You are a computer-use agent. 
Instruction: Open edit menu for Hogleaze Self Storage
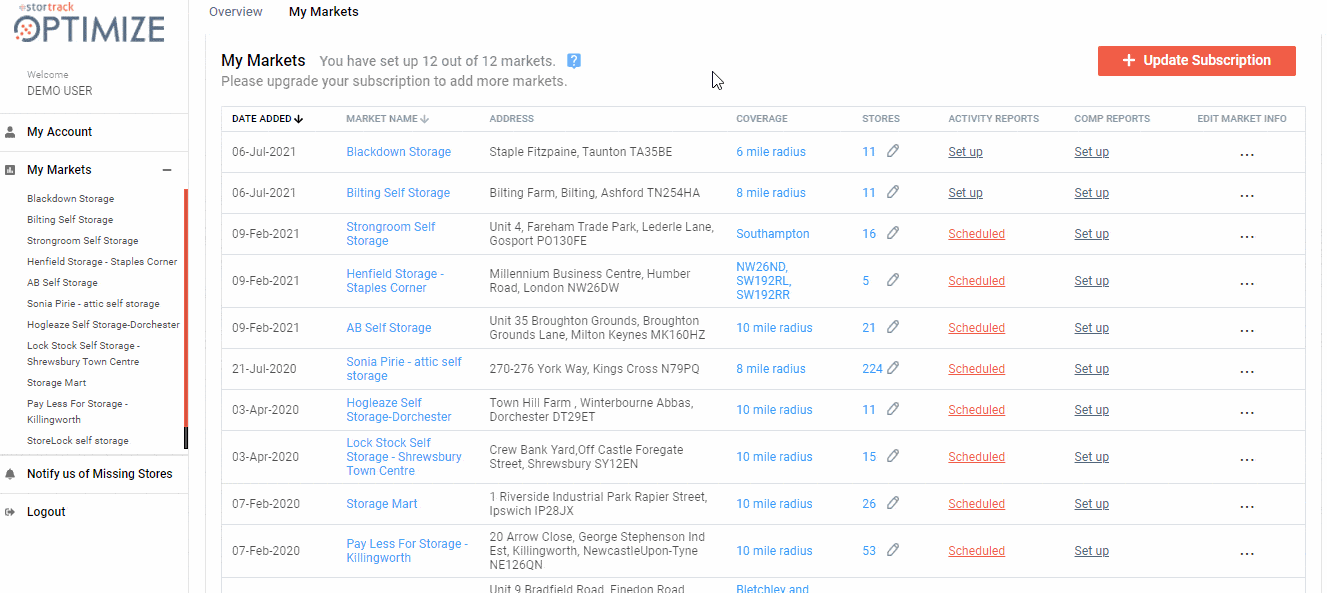click(x=1247, y=413)
